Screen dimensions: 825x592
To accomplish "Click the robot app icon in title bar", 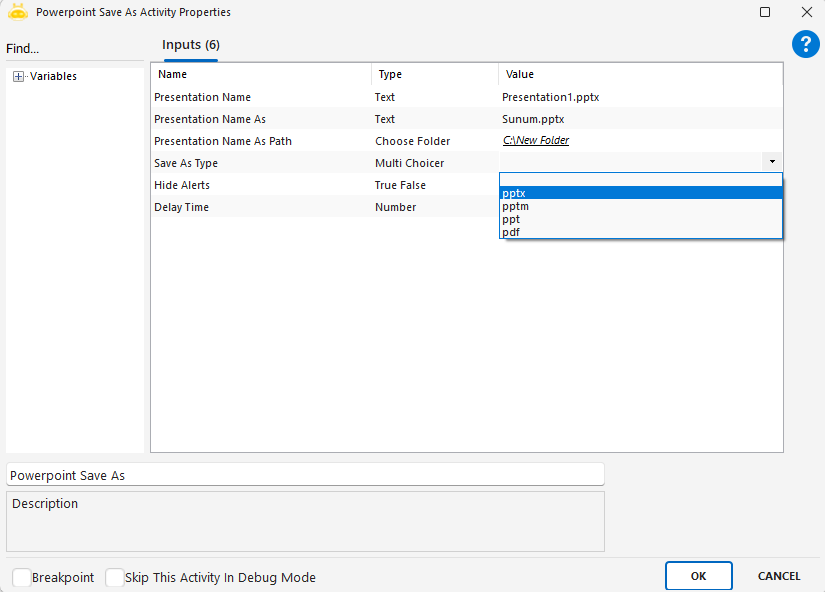I will [x=17, y=12].
